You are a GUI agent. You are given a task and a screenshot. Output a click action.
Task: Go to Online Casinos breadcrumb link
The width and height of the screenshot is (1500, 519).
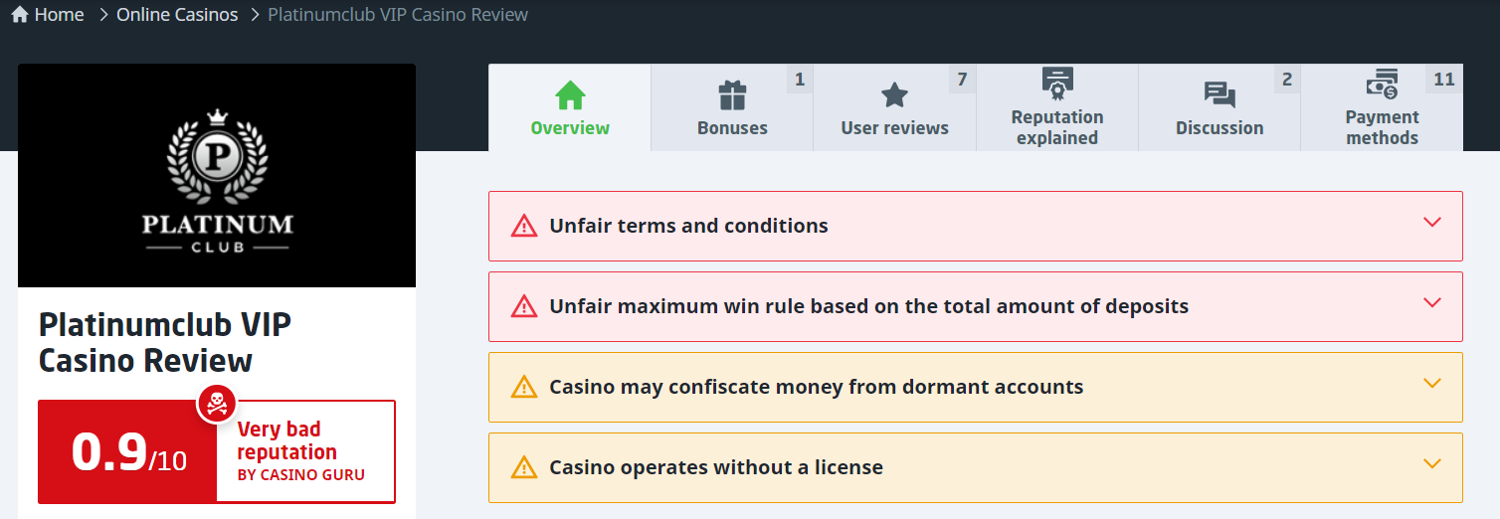pyautogui.click(x=177, y=15)
